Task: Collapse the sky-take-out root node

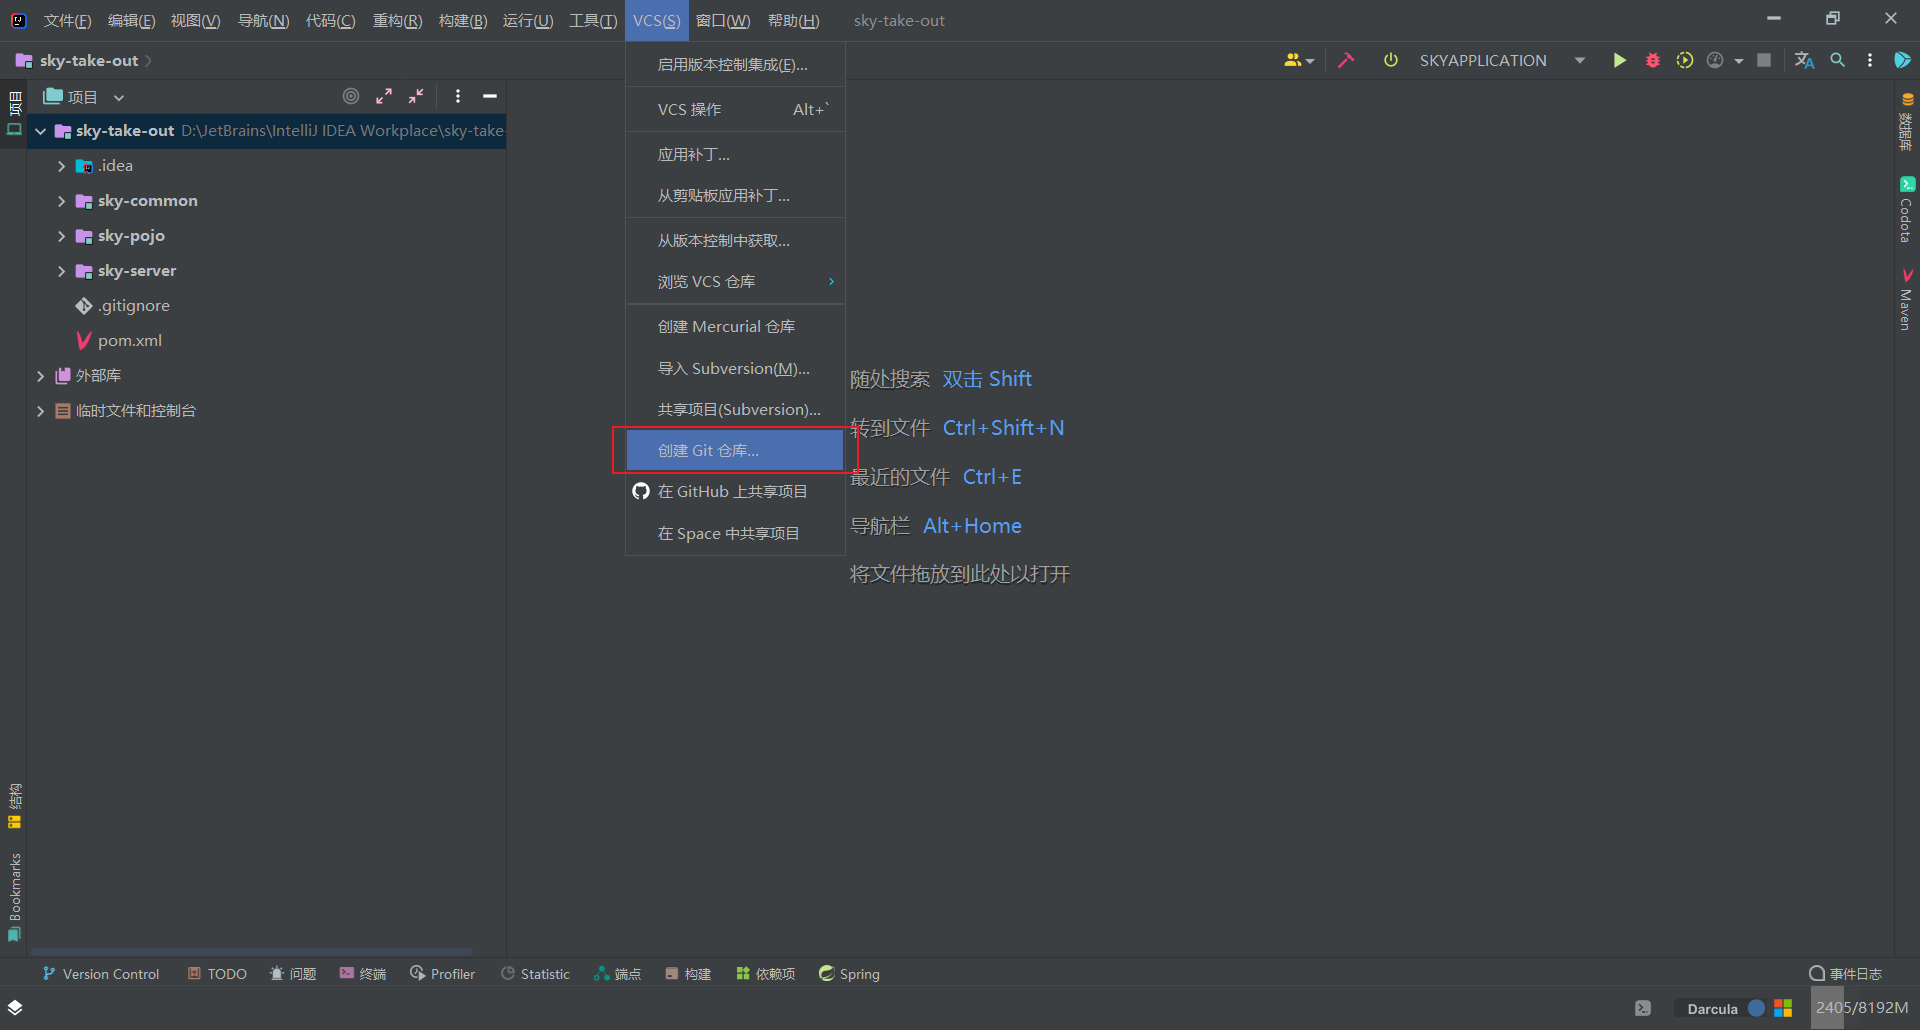Action: coord(41,131)
